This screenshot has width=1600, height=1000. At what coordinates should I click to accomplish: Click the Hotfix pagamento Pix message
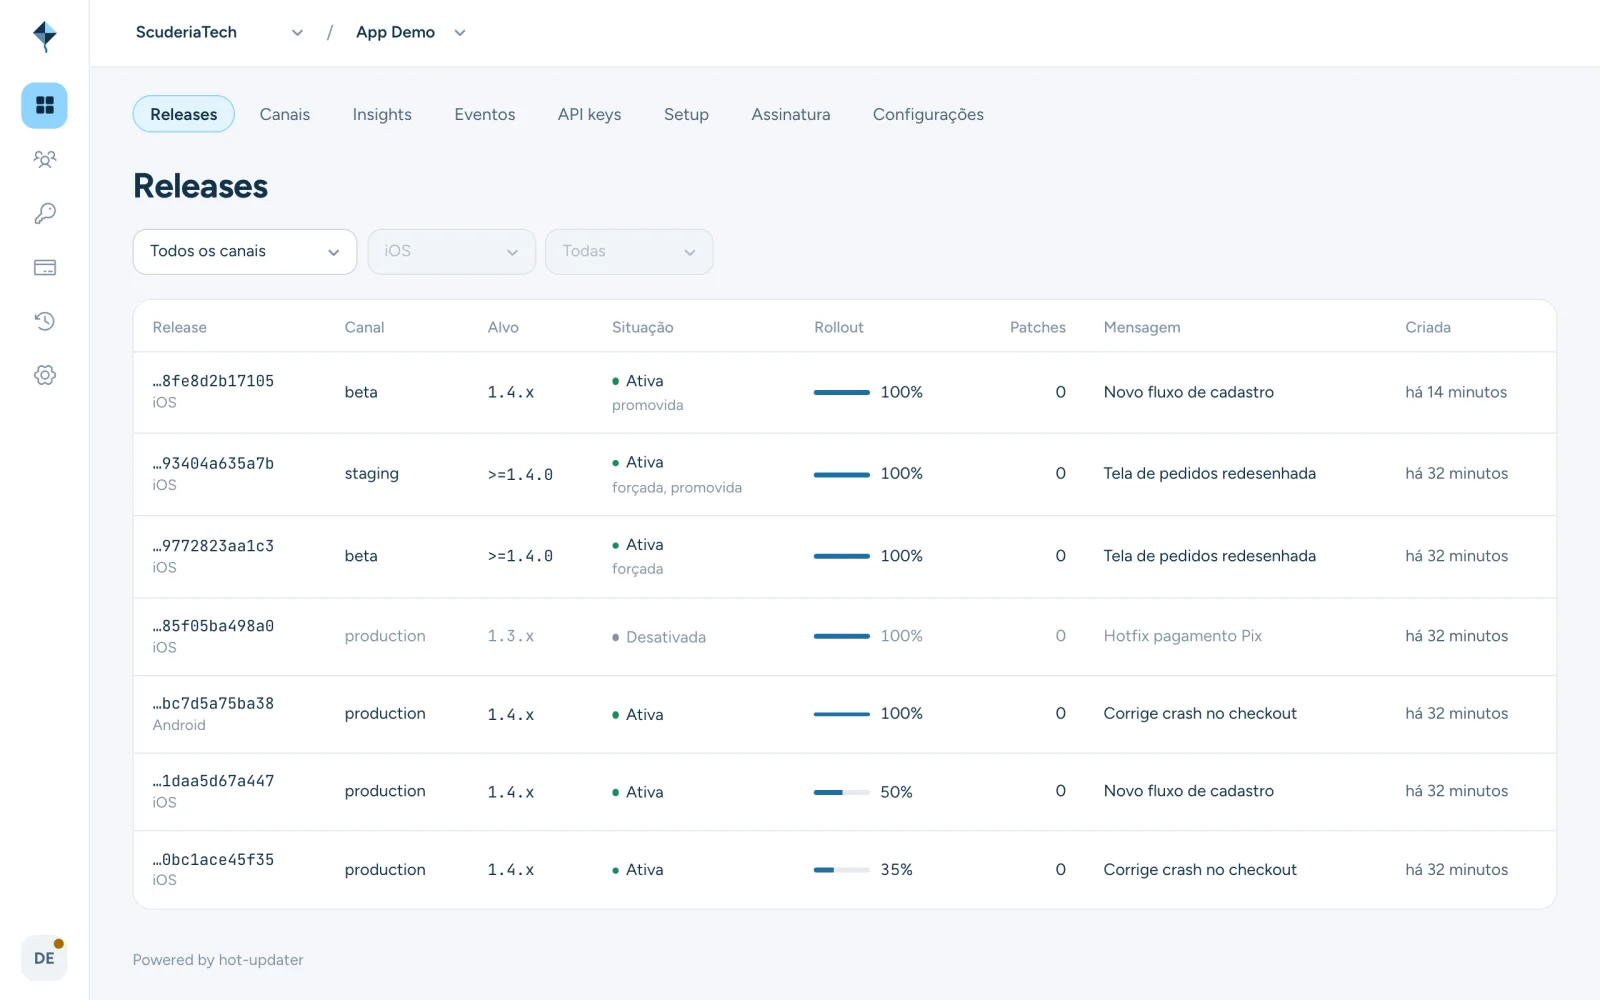point(1183,636)
